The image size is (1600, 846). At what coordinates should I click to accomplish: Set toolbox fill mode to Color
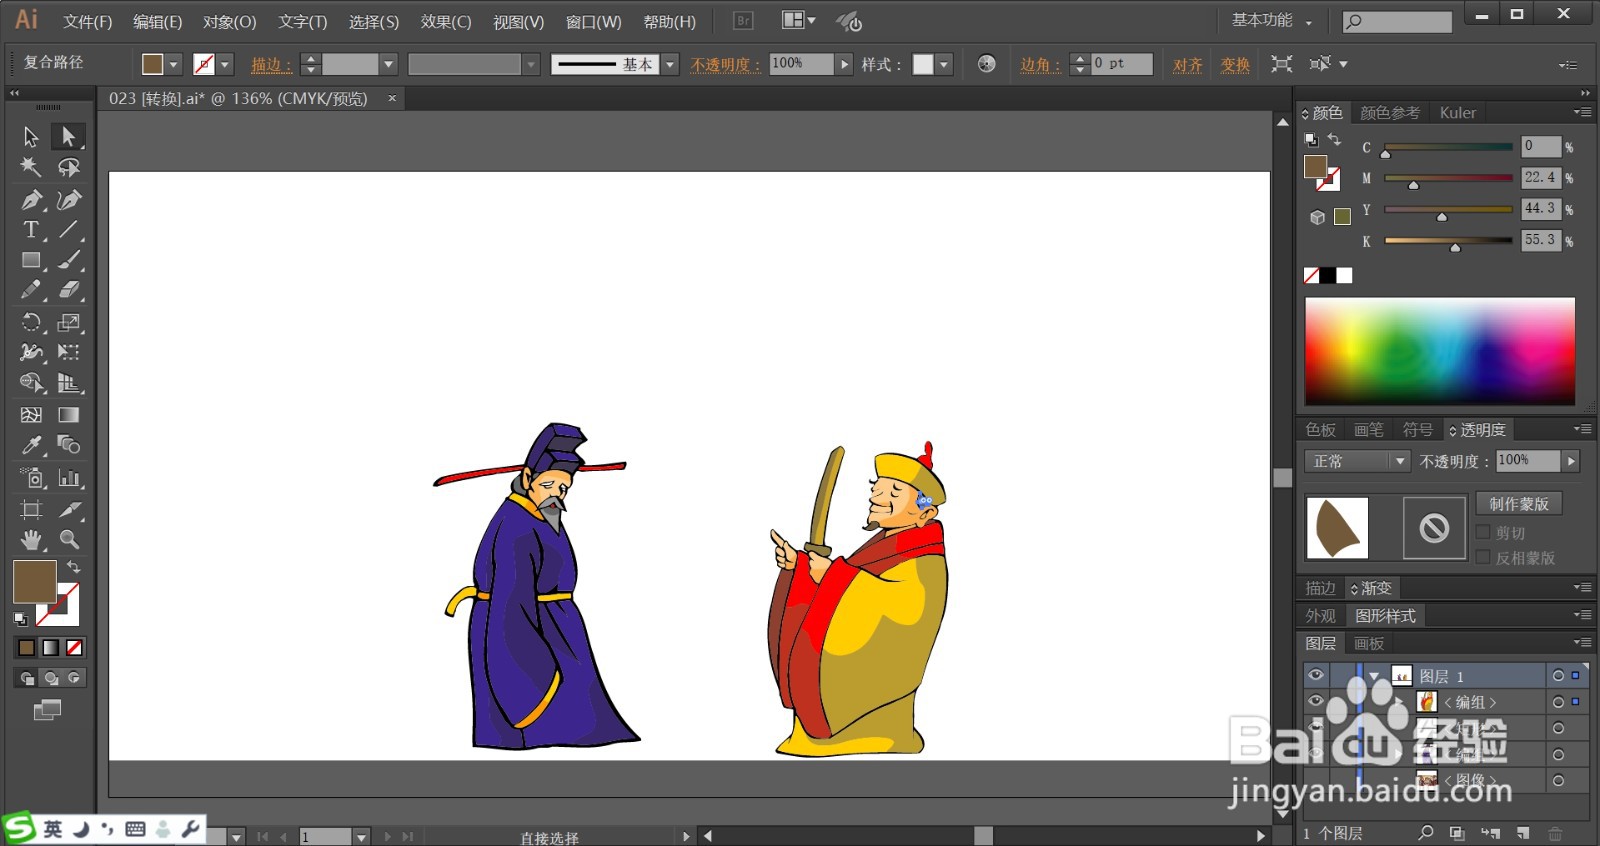click(x=26, y=647)
